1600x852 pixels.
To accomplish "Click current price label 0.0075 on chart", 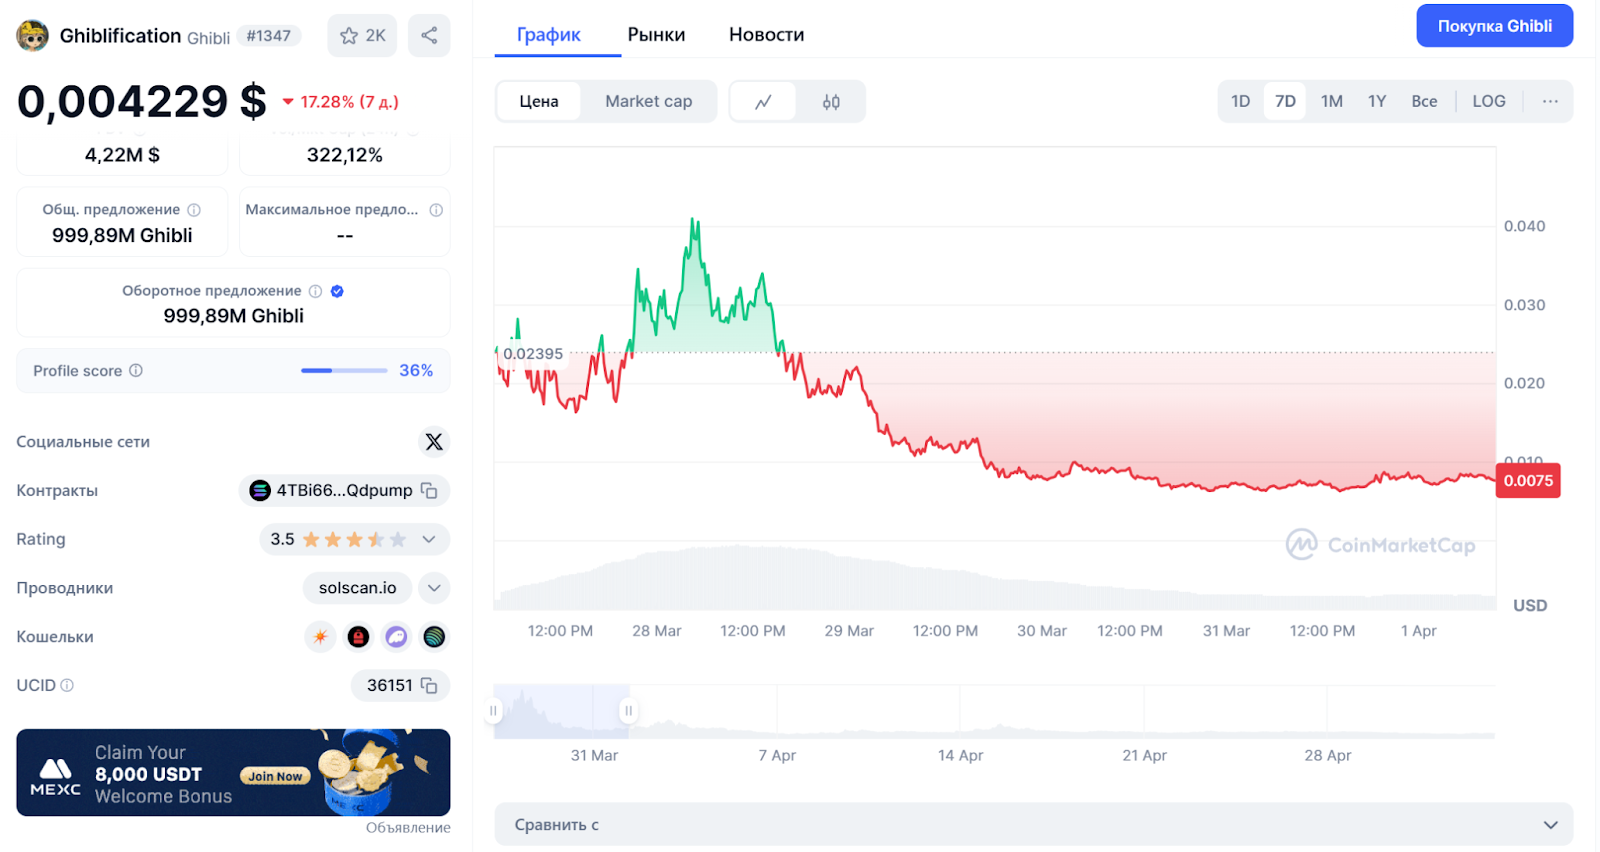I will tap(1527, 481).
